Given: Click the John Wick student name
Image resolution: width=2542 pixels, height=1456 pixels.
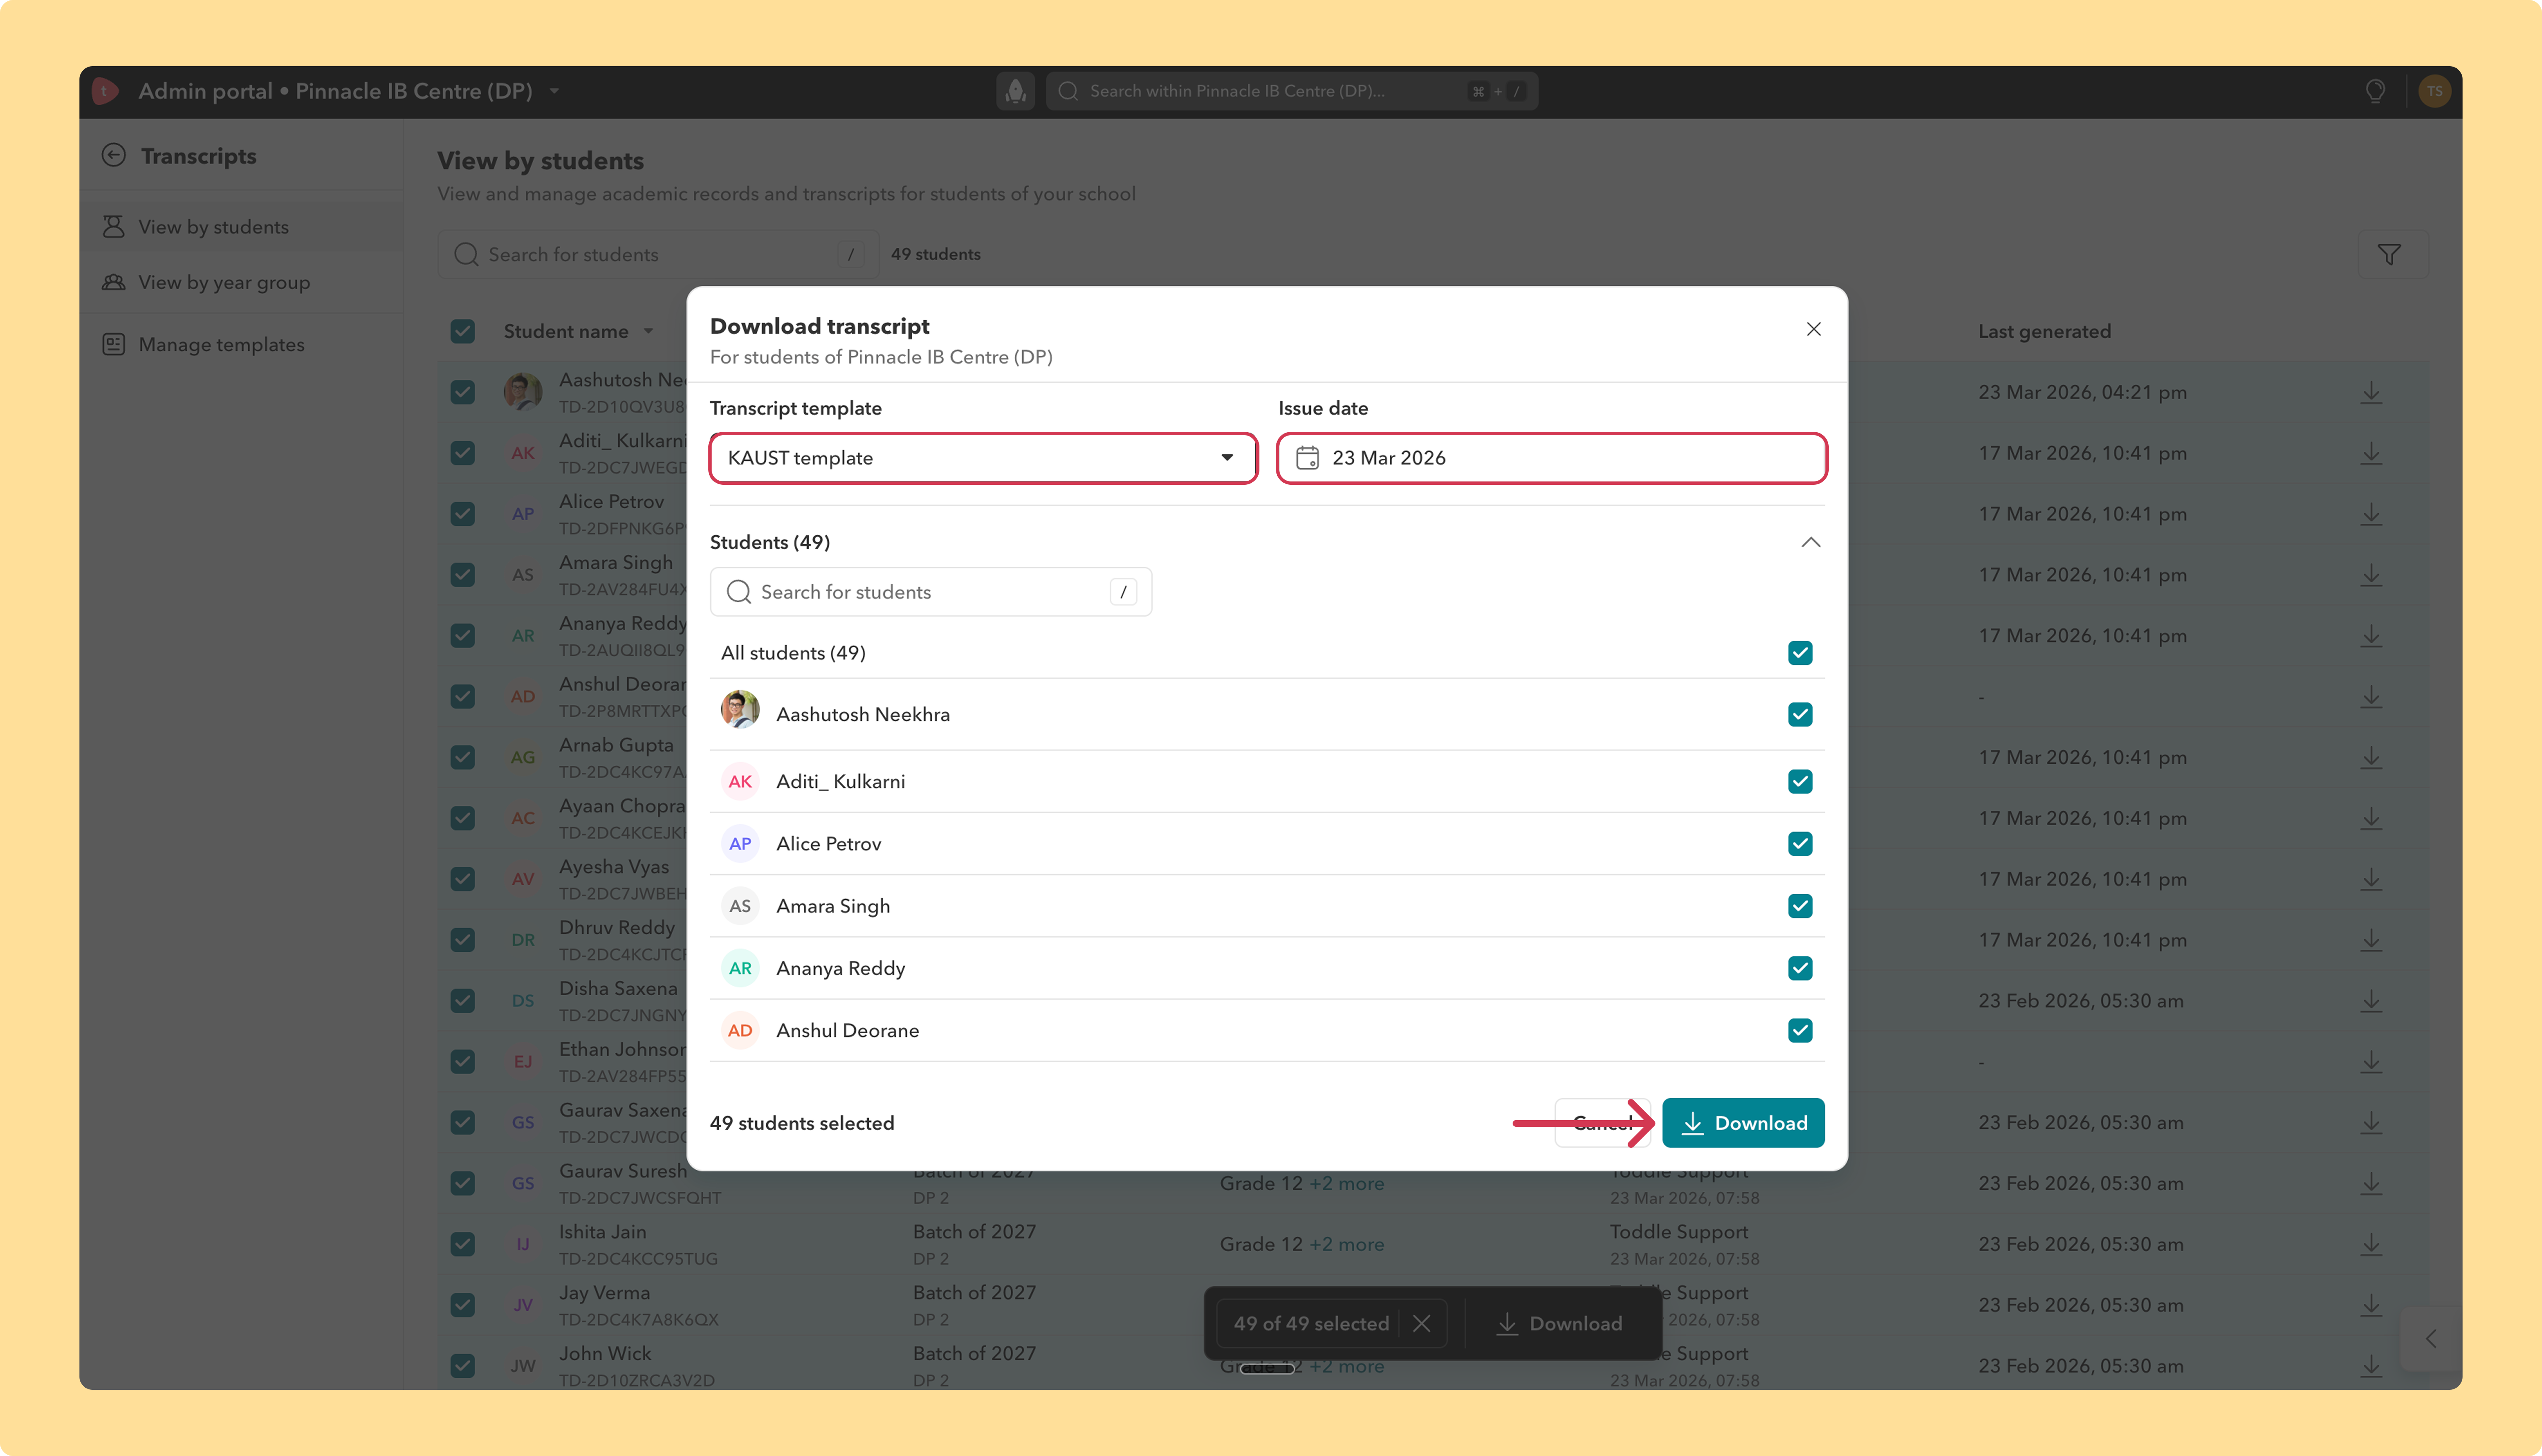Looking at the screenshot, I should [x=605, y=1353].
